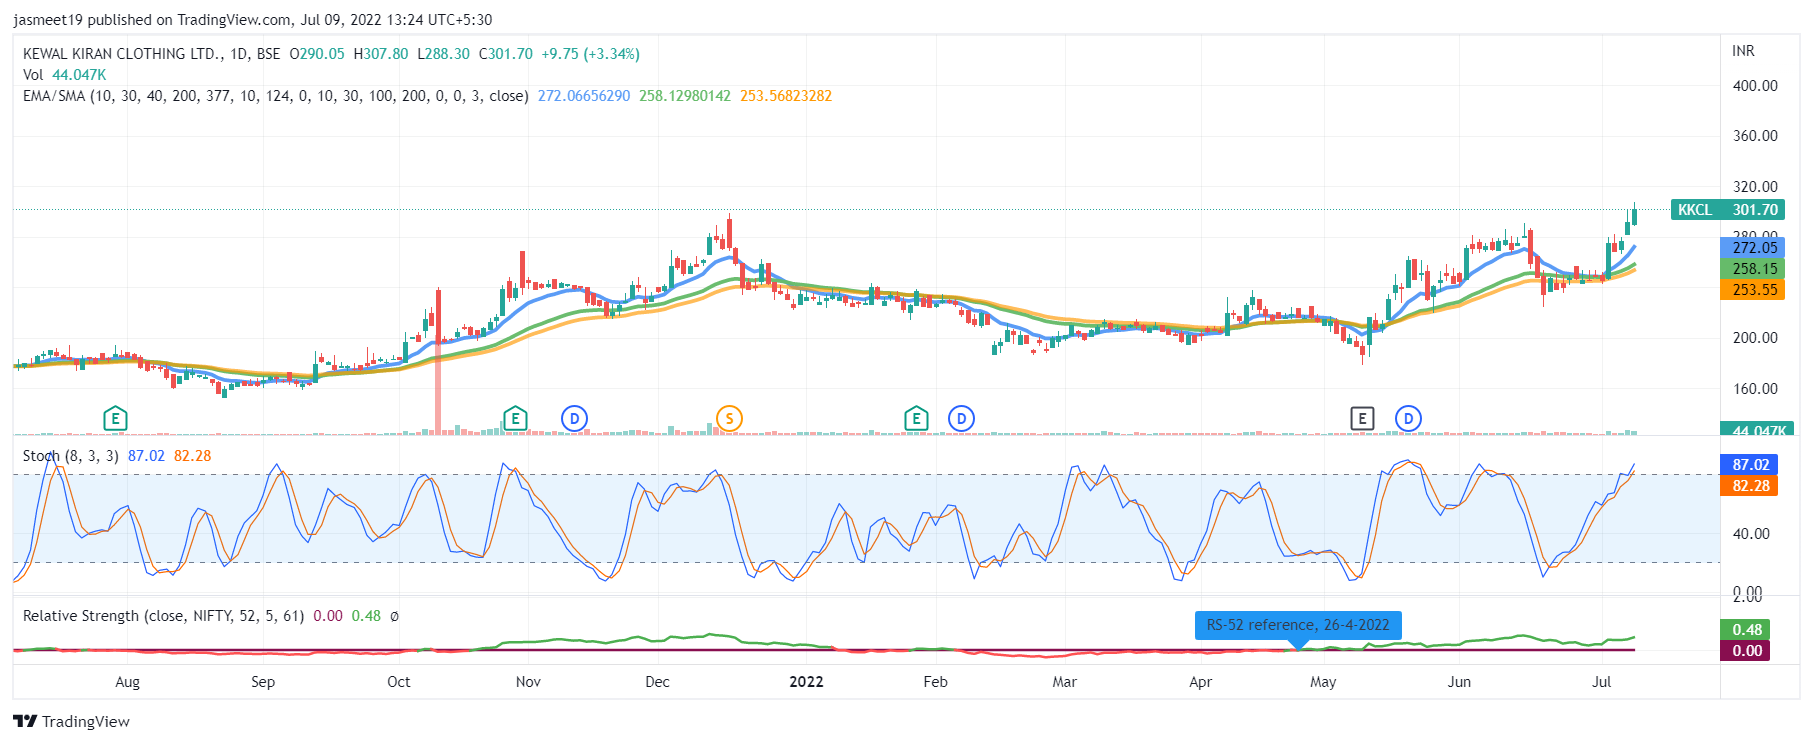
Task: Click the dividend D marker in November
Action: [x=574, y=419]
